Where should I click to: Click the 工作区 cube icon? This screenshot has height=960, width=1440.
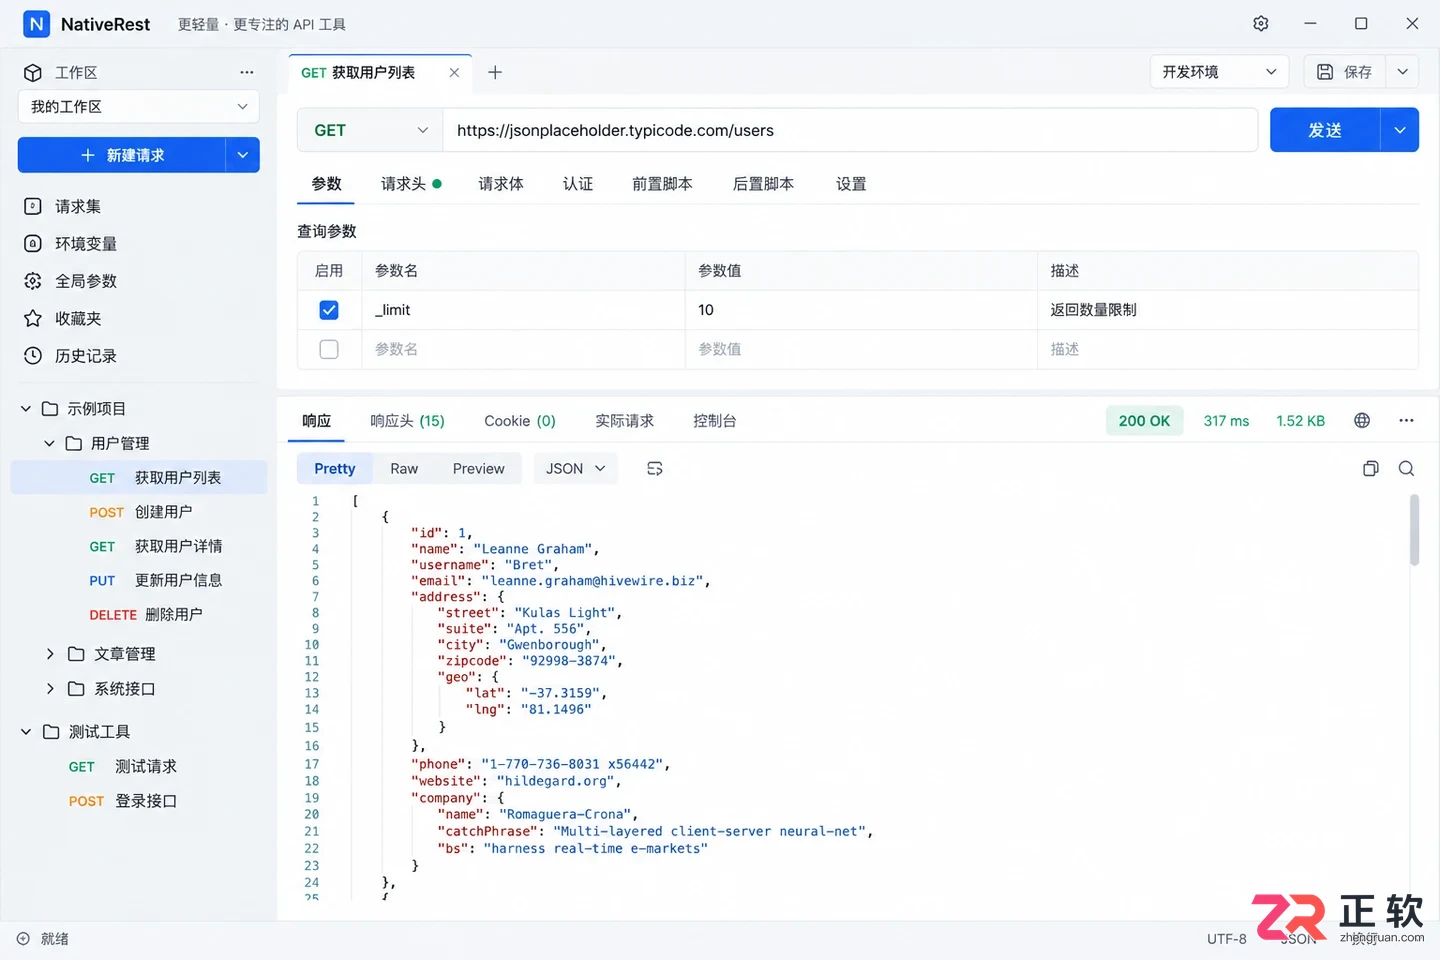point(33,72)
